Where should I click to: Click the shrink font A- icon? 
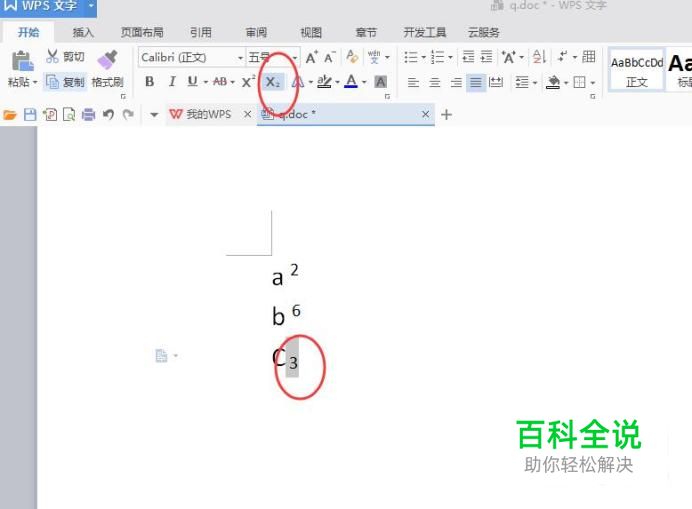click(x=329, y=57)
